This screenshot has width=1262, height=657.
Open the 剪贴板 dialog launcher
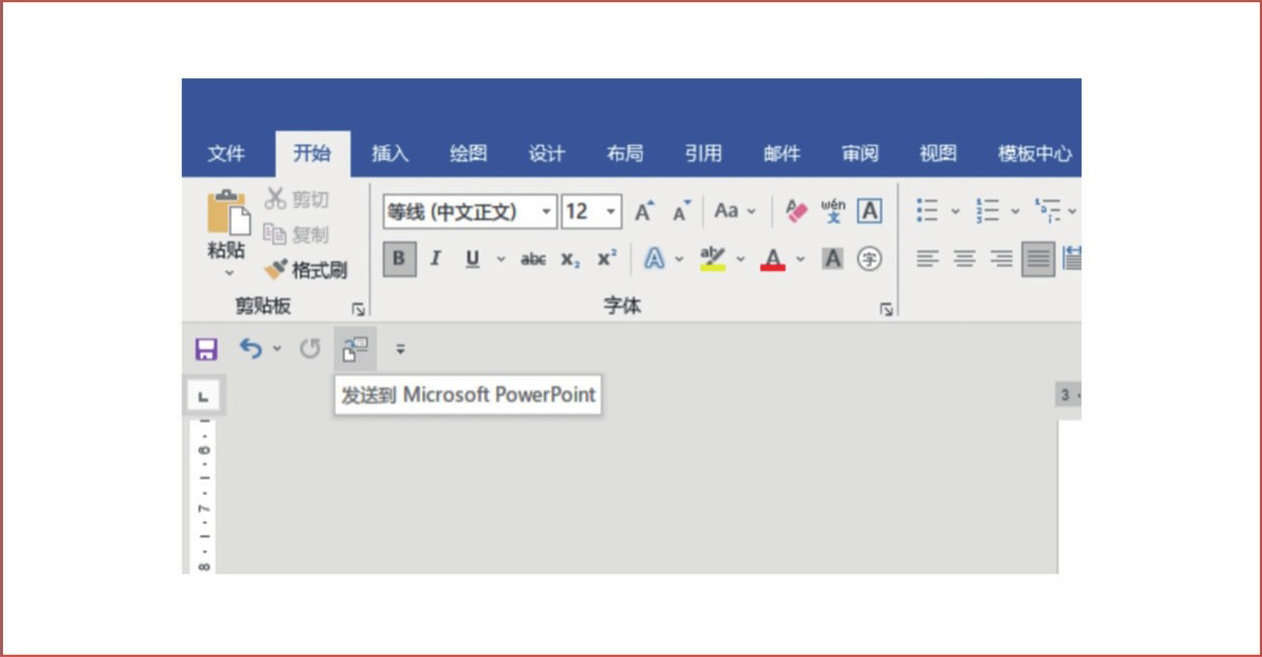tap(358, 309)
